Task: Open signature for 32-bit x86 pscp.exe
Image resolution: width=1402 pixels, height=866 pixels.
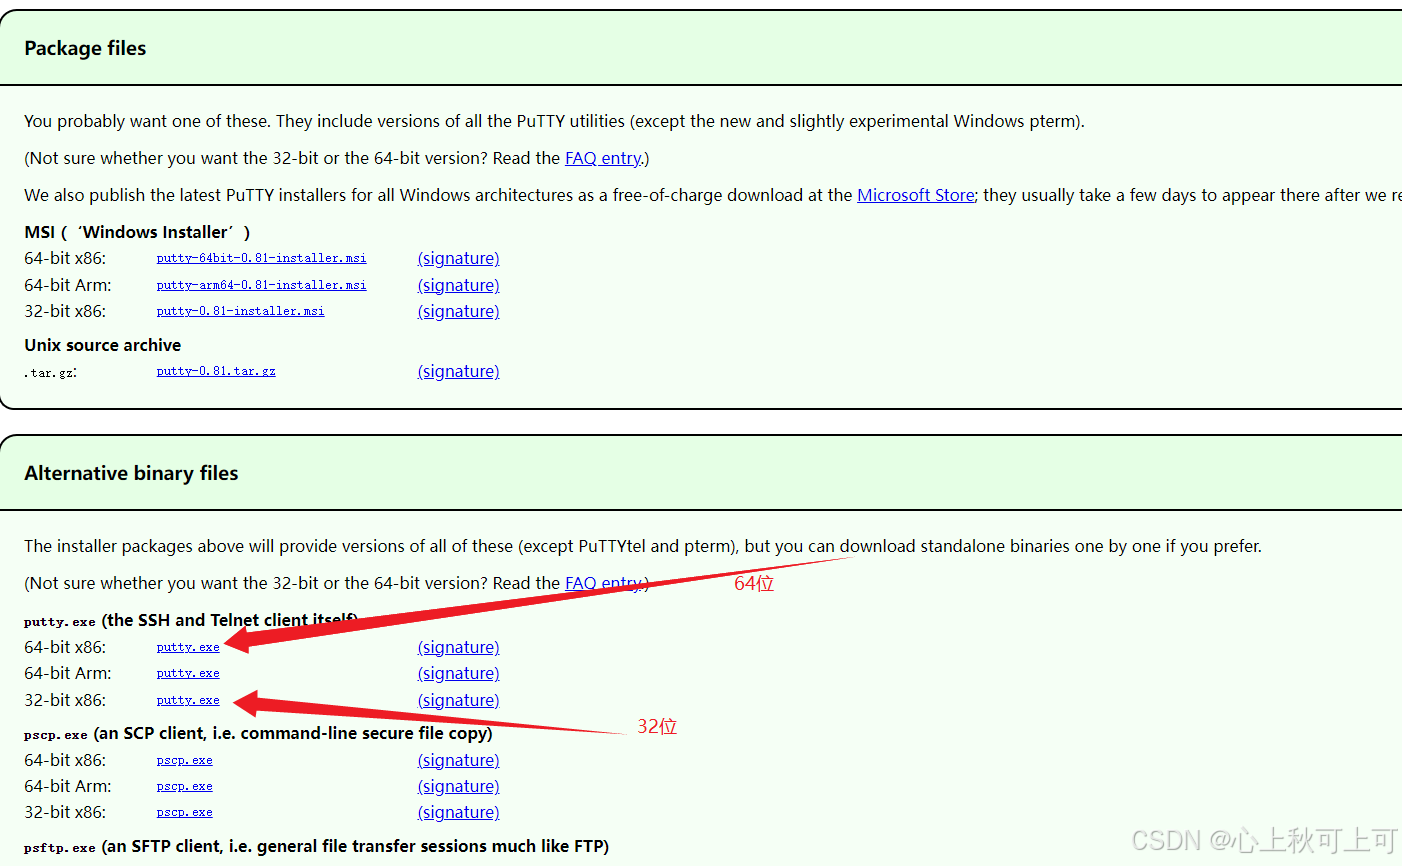Action: [x=458, y=812]
